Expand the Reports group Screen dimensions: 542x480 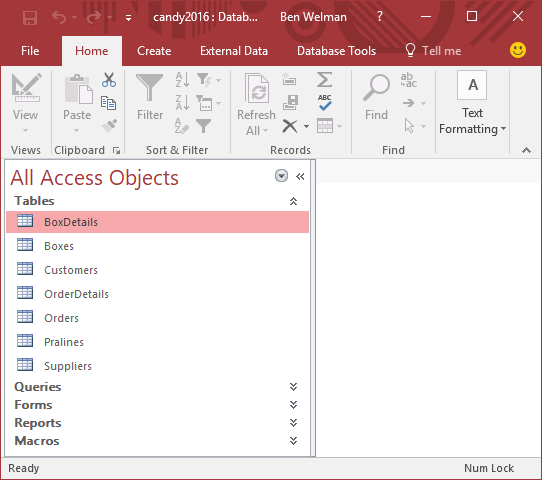click(293, 423)
